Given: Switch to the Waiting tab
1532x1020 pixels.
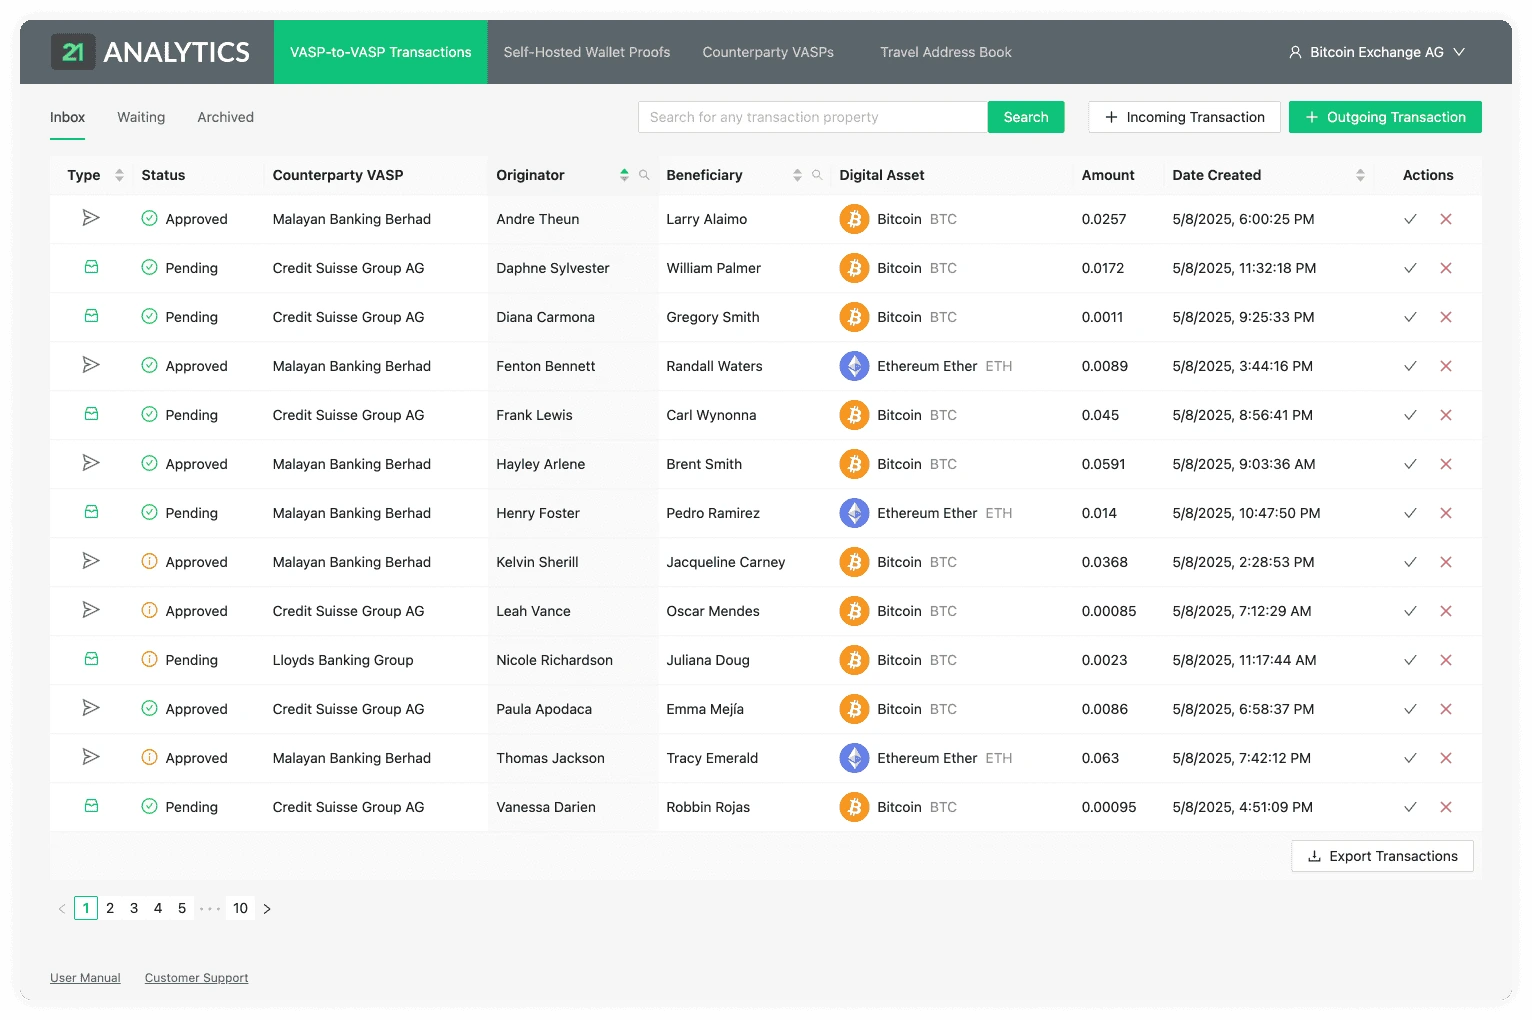Looking at the screenshot, I should tap(140, 117).
